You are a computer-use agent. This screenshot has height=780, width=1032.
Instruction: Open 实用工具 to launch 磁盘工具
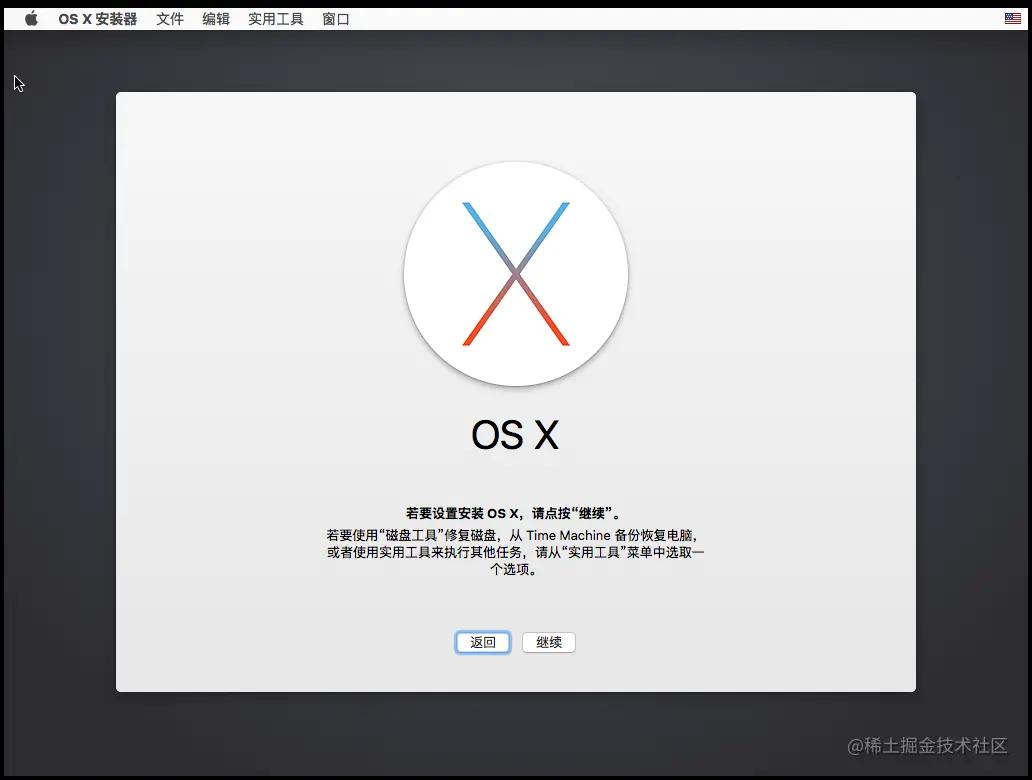click(x=274, y=17)
